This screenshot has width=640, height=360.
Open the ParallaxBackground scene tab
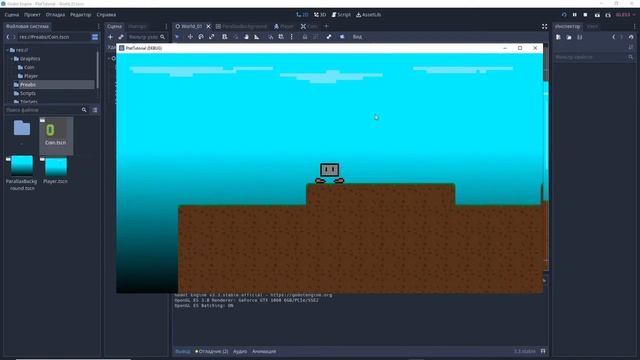[241, 26]
